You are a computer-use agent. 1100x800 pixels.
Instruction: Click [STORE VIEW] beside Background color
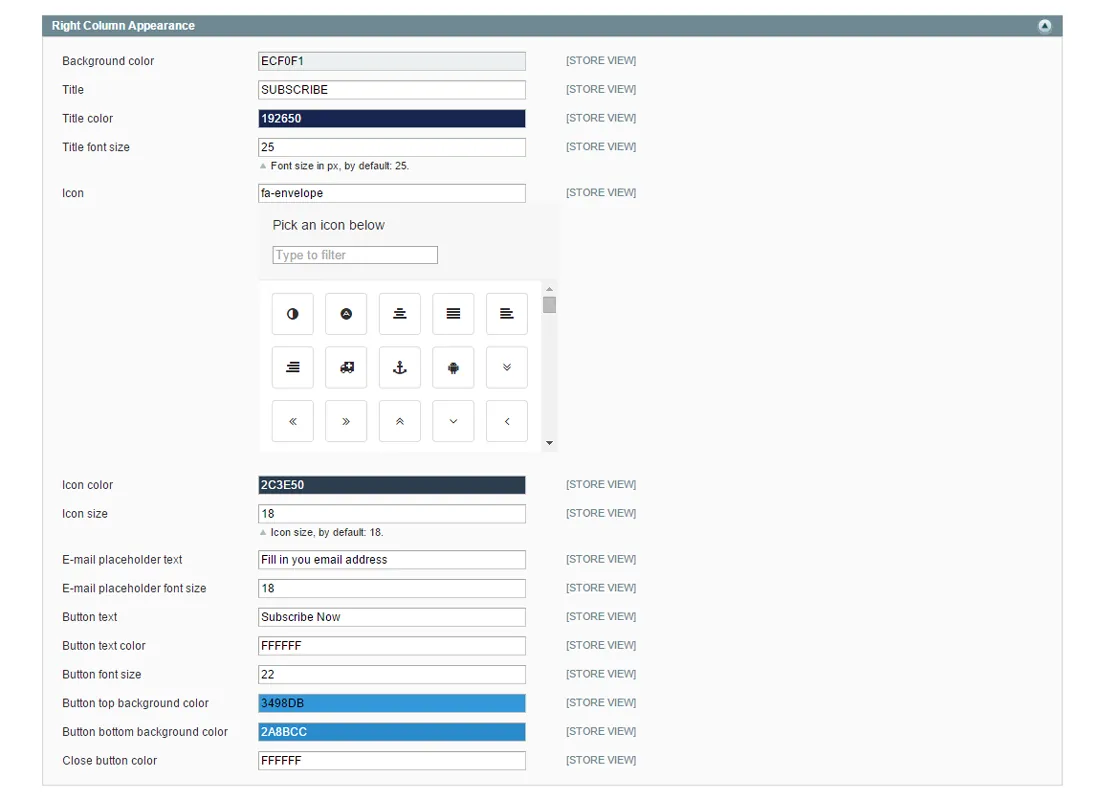point(601,61)
